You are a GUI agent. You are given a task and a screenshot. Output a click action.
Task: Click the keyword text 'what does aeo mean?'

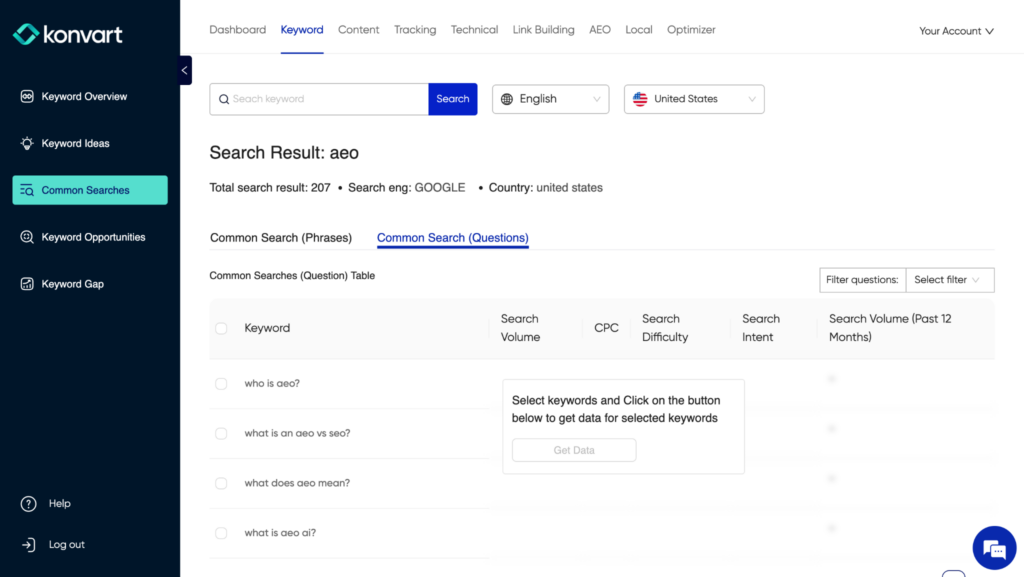click(297, 483)
